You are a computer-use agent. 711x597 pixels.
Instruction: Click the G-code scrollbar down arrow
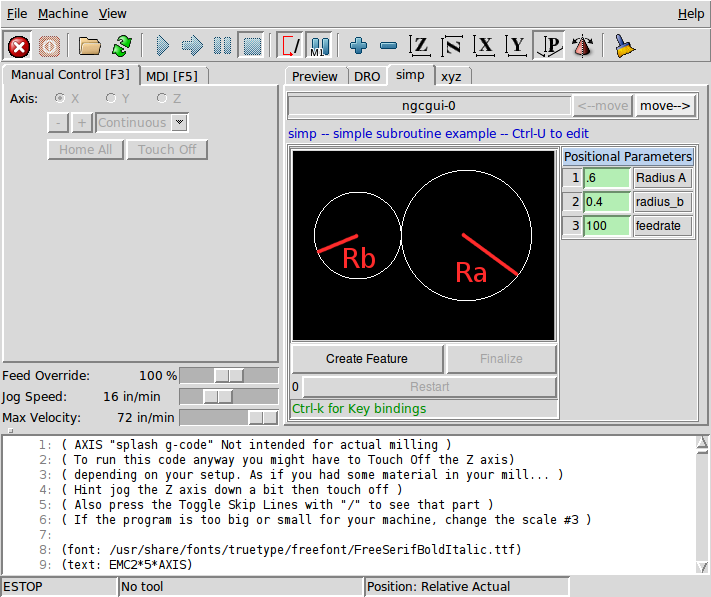point(702,567)
